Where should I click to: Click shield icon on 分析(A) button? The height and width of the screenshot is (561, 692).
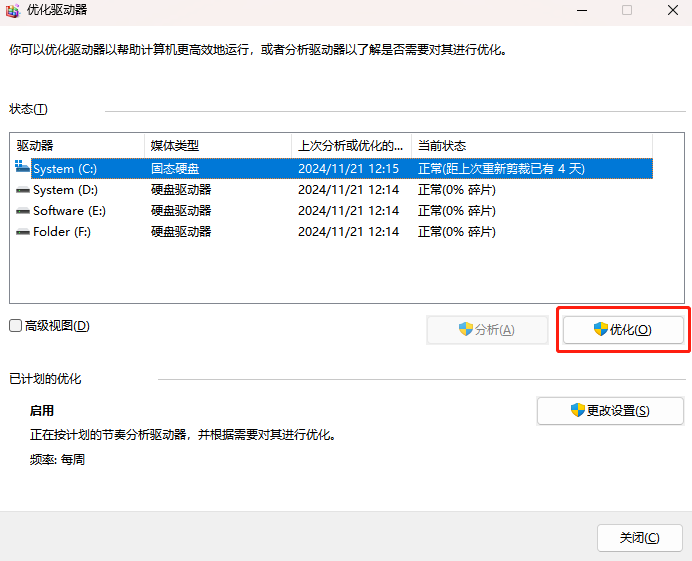click(x=466, y=329)
